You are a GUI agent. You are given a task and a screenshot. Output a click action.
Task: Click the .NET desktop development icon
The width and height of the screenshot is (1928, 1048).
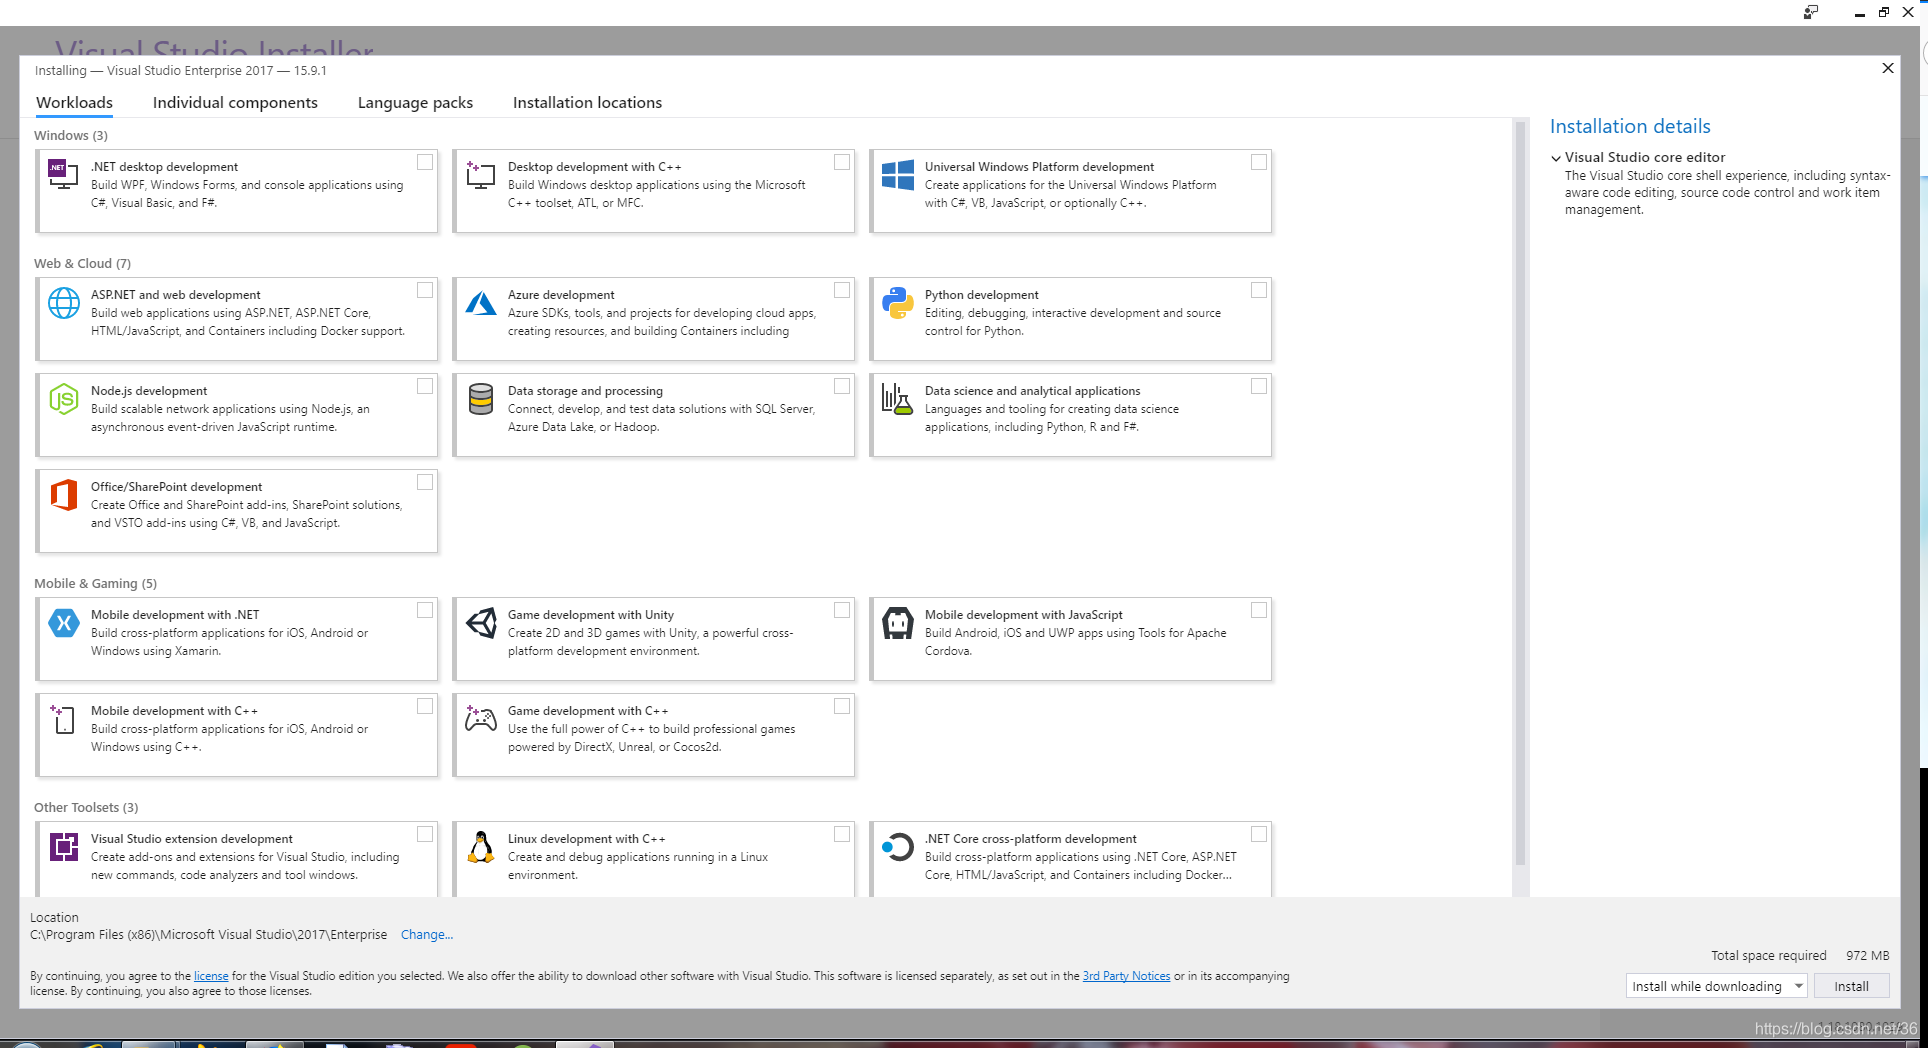[64, 175]
